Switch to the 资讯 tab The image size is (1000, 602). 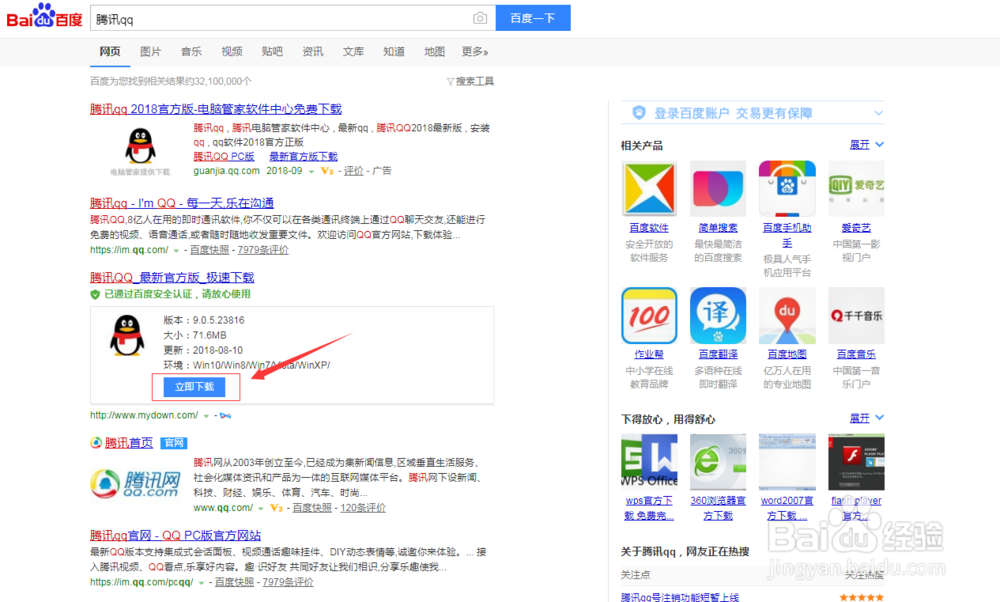pos(312,52)
